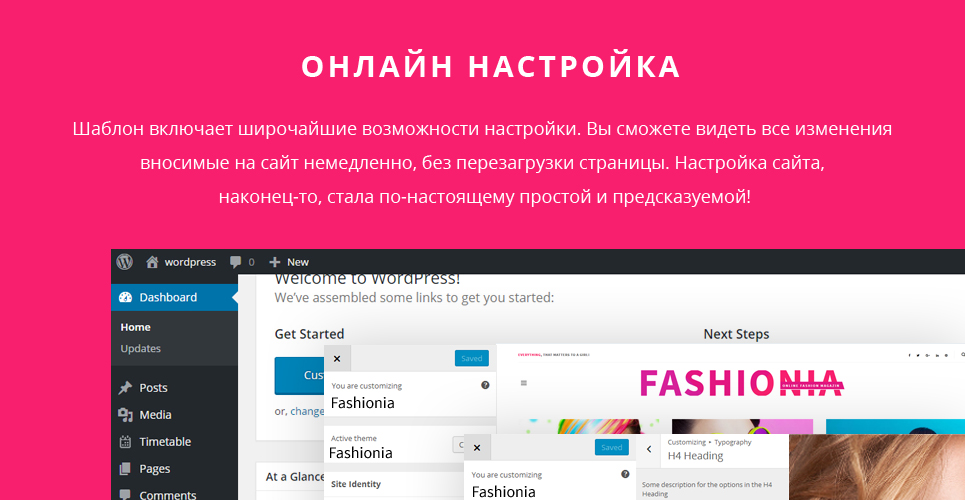Click the LinkedIn icon in preview header
This screenshot has height=500, width=965.
tap(937, 355)
